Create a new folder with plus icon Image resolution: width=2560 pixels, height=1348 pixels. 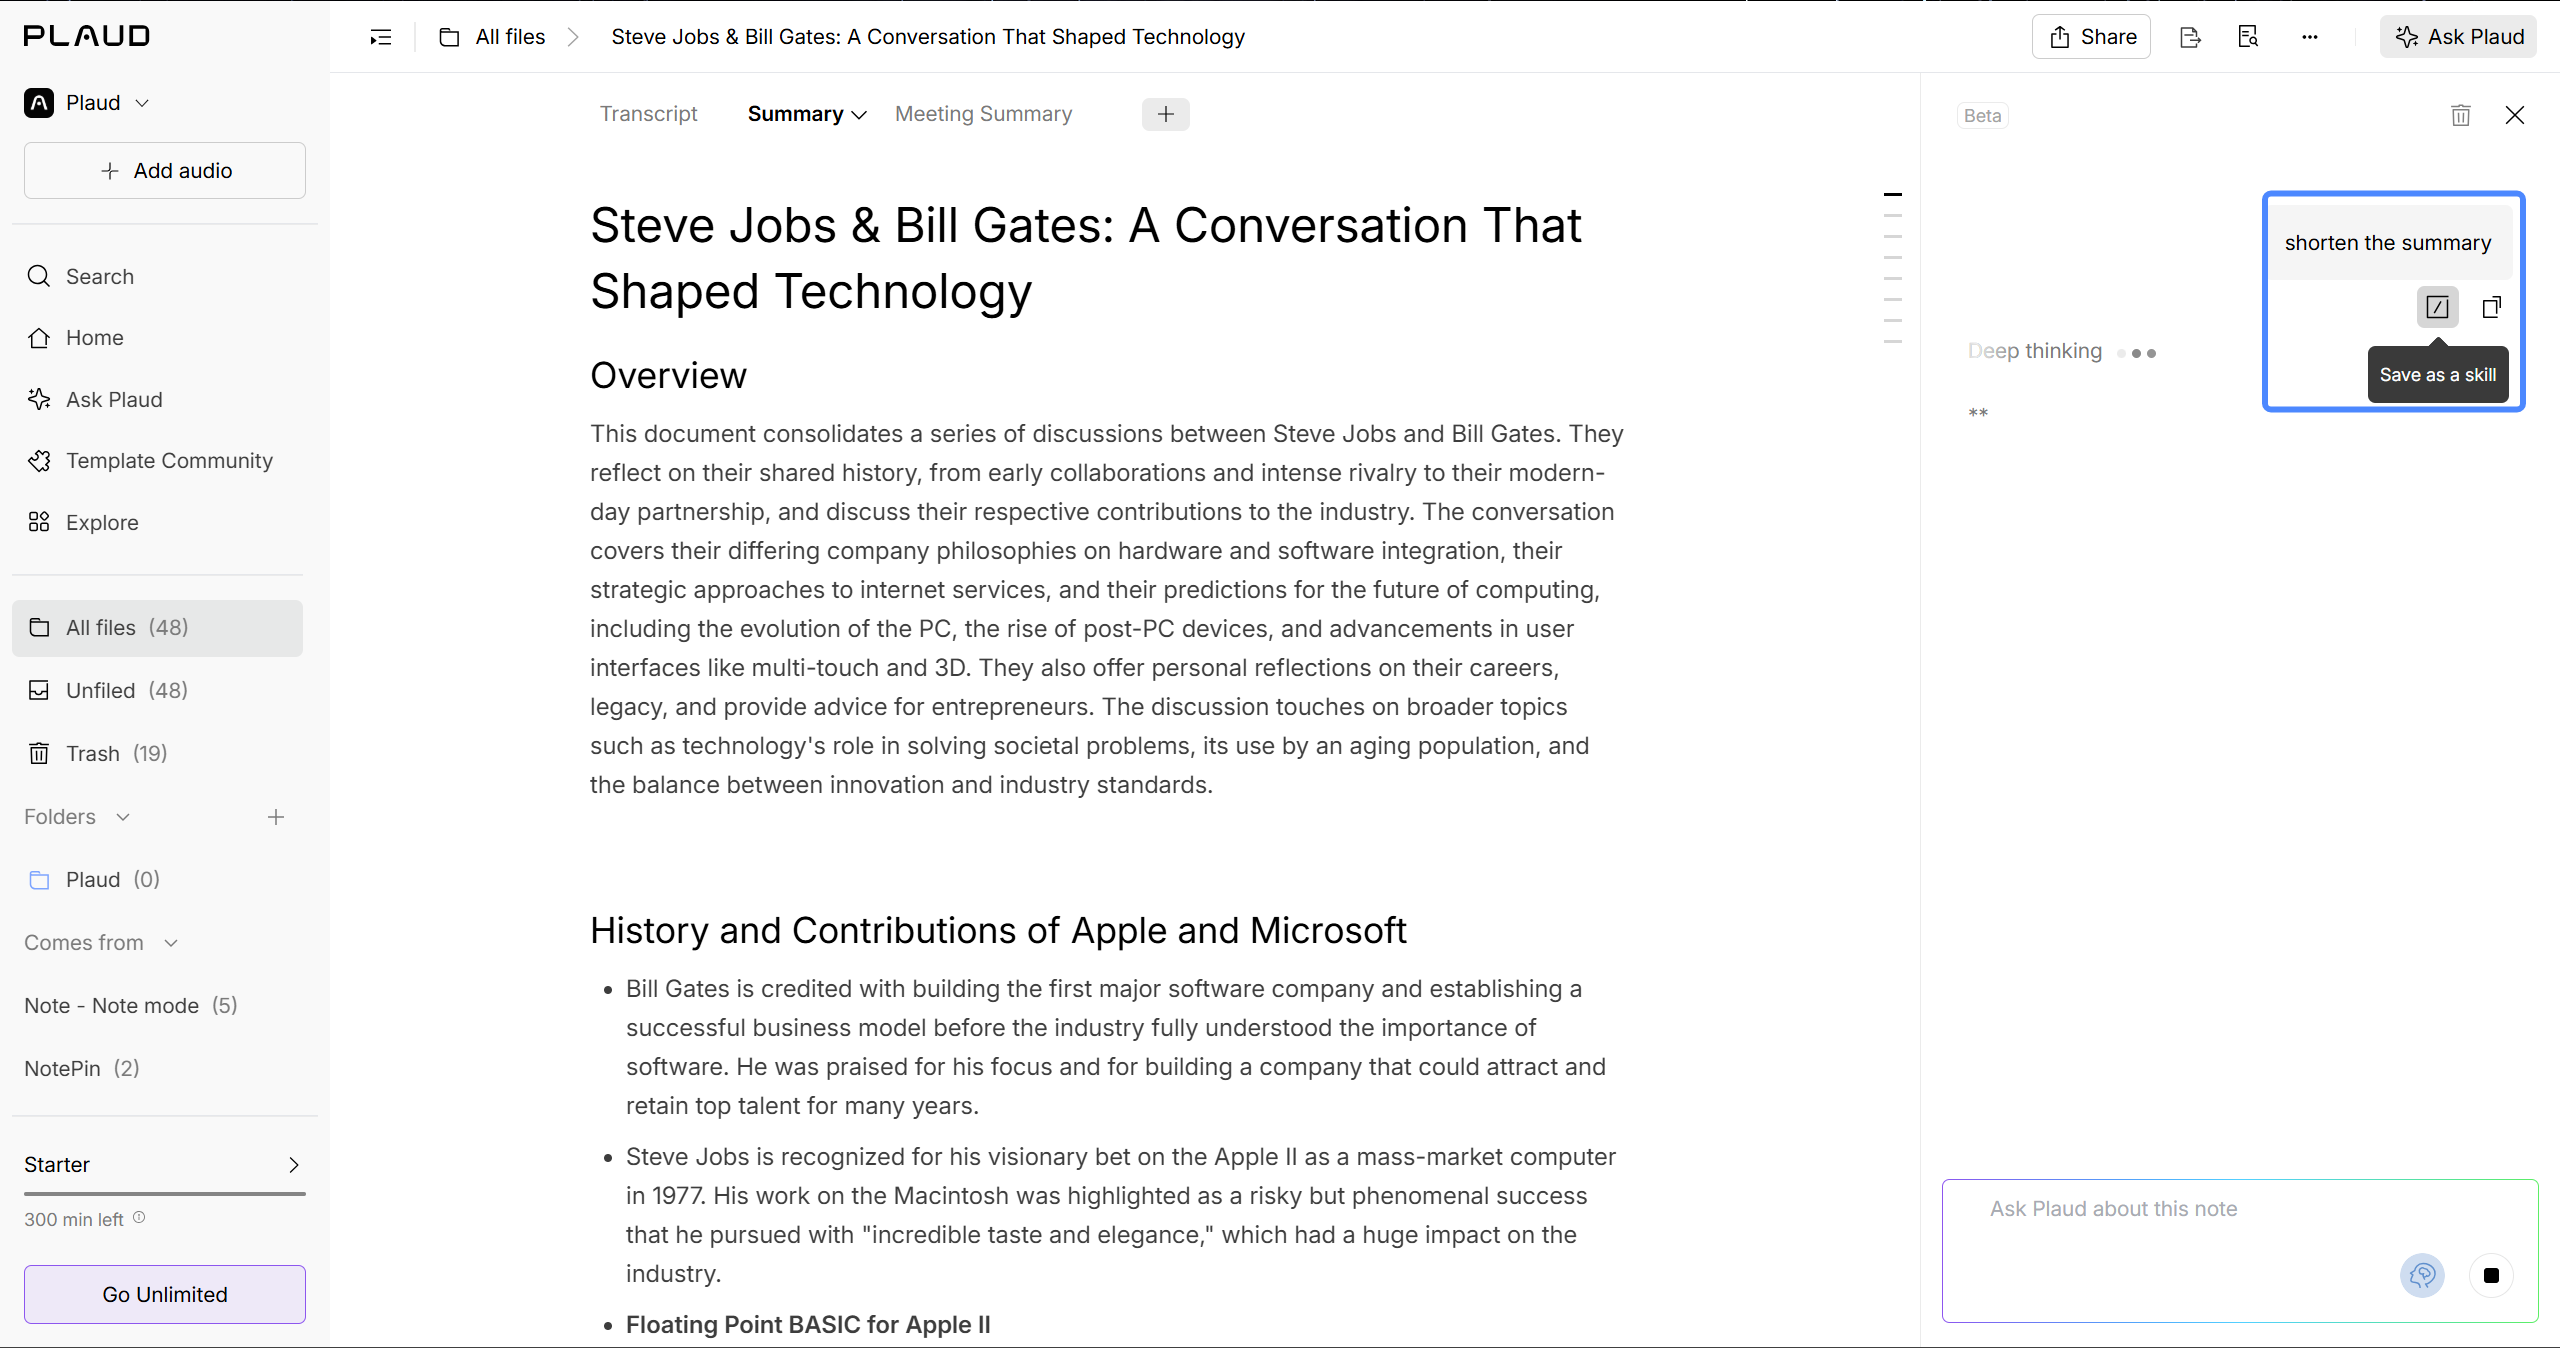point(276,817)
